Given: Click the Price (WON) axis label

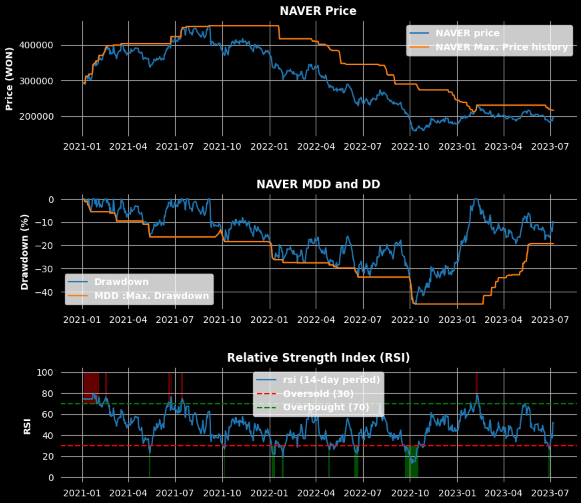Looking at the screenshot, I should pyautogui.click(x=9, y=79).
